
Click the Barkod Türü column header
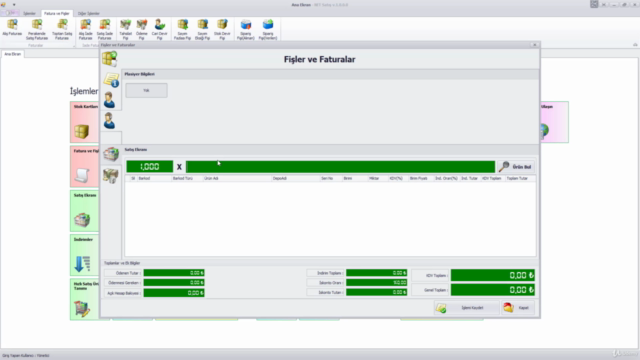click(x=187, y=178)
